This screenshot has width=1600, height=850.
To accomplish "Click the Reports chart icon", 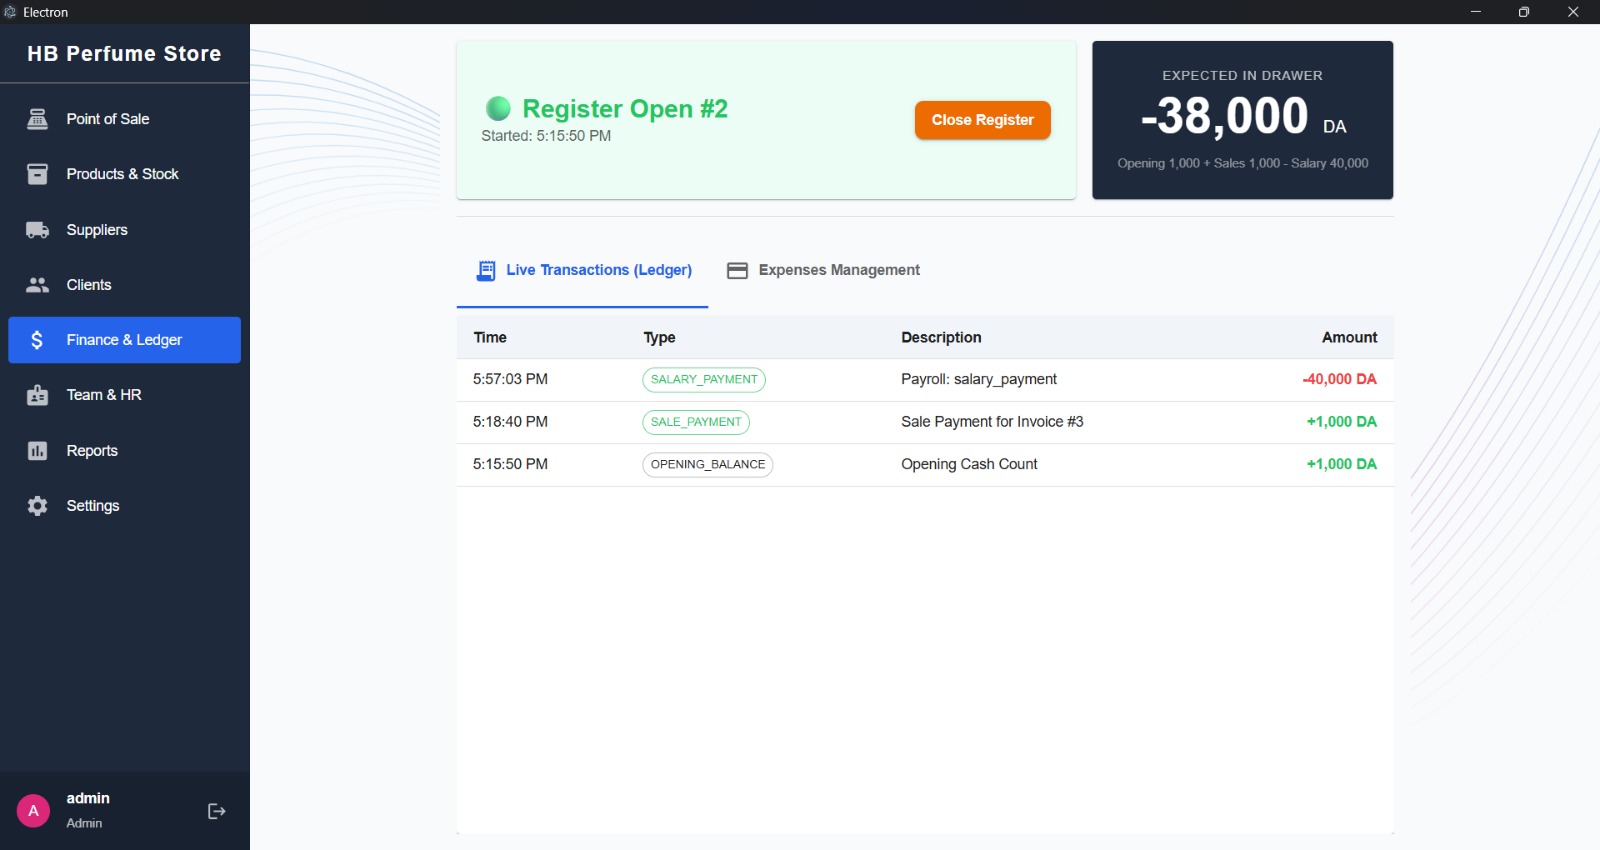I will click(37, 451).
